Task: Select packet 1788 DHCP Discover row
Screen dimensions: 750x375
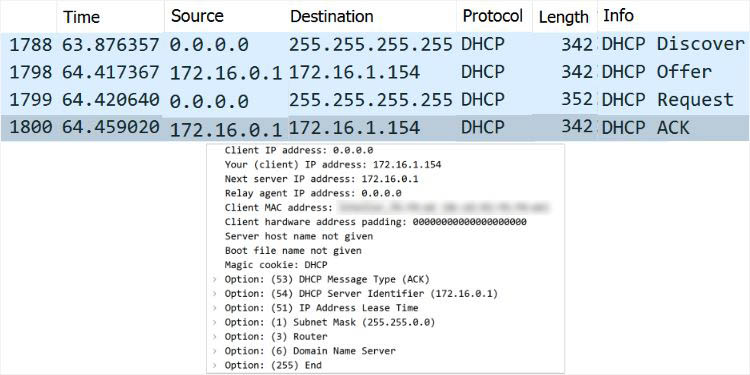Action: (x=375, y=45)
